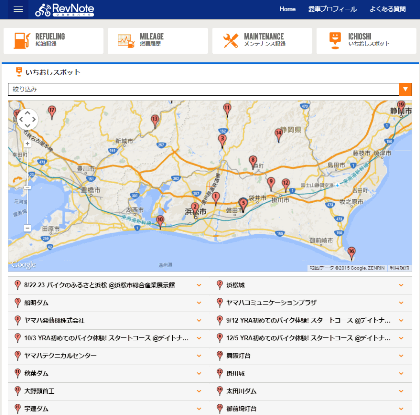Click the wrench and screwdriver icon
The image size is (420, 415).
pos(231,40)
